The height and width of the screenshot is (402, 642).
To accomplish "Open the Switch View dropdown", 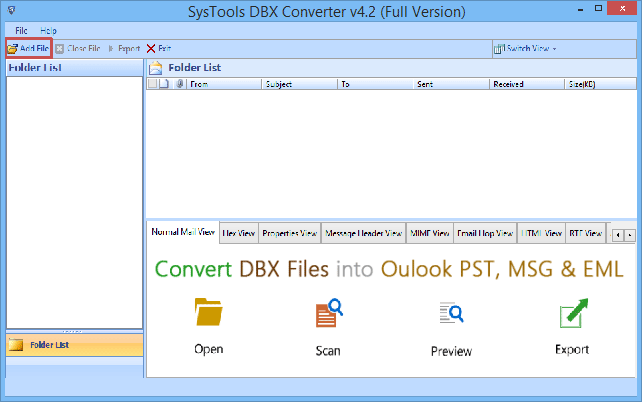I will [x=525, y=48].
